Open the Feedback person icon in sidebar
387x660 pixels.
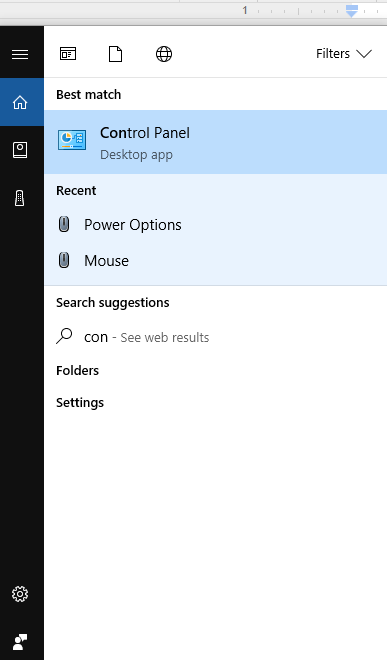[20, 642]
